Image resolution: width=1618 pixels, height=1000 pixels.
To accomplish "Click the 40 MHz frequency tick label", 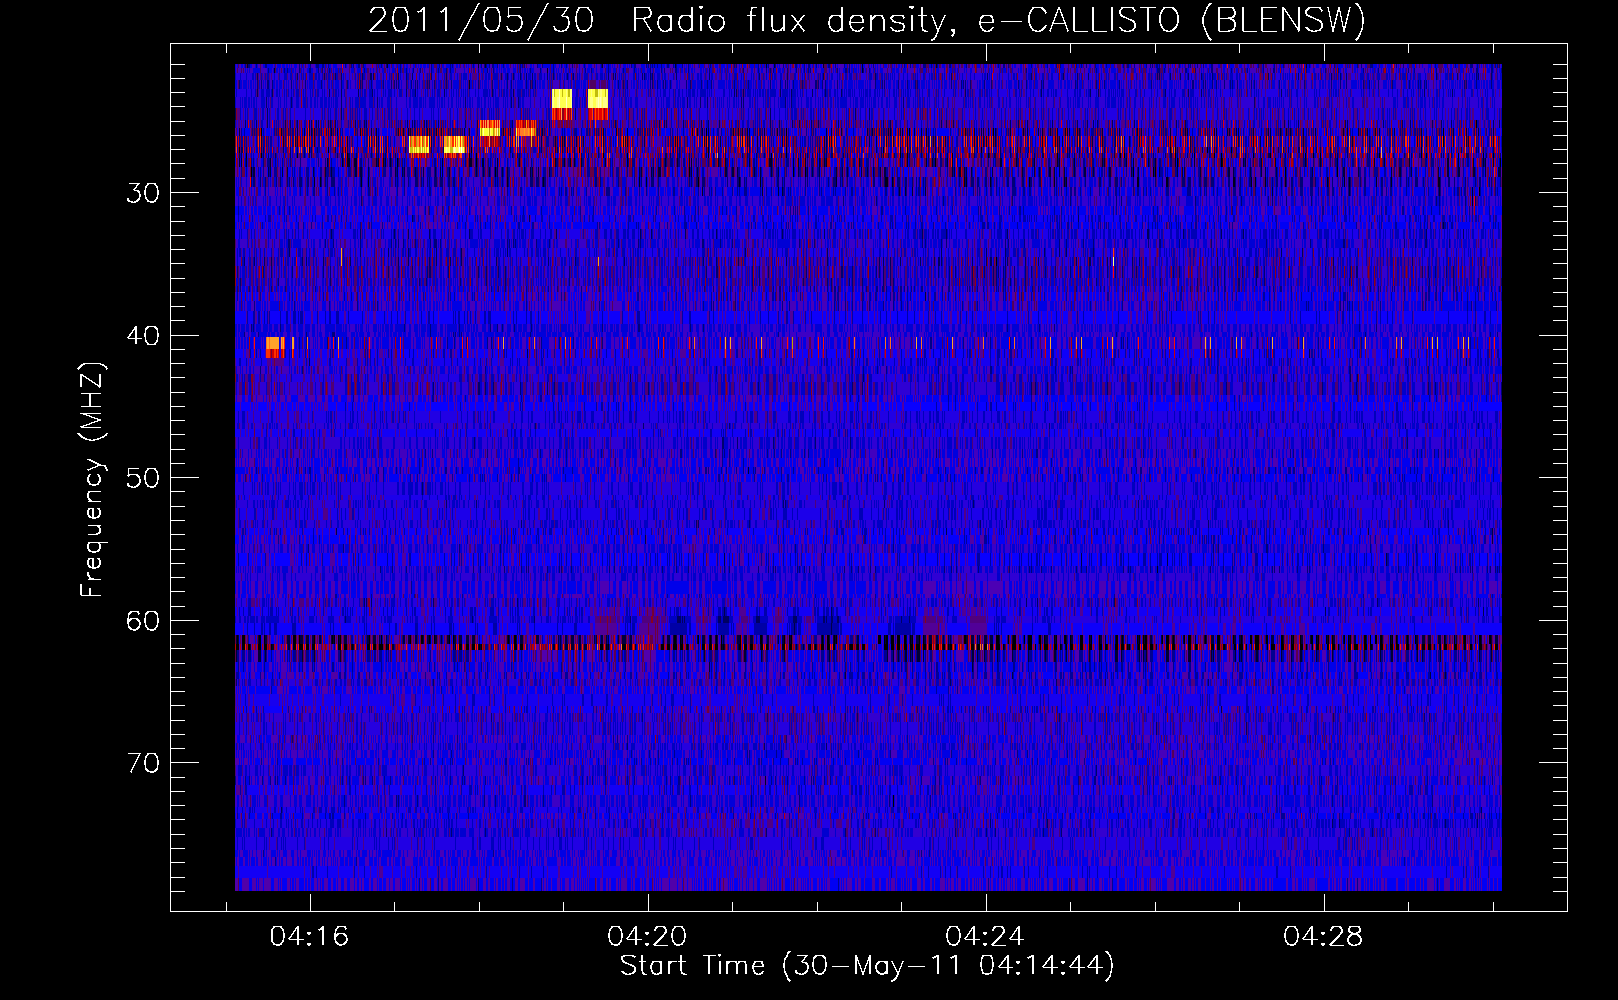I will click(143, 336).
